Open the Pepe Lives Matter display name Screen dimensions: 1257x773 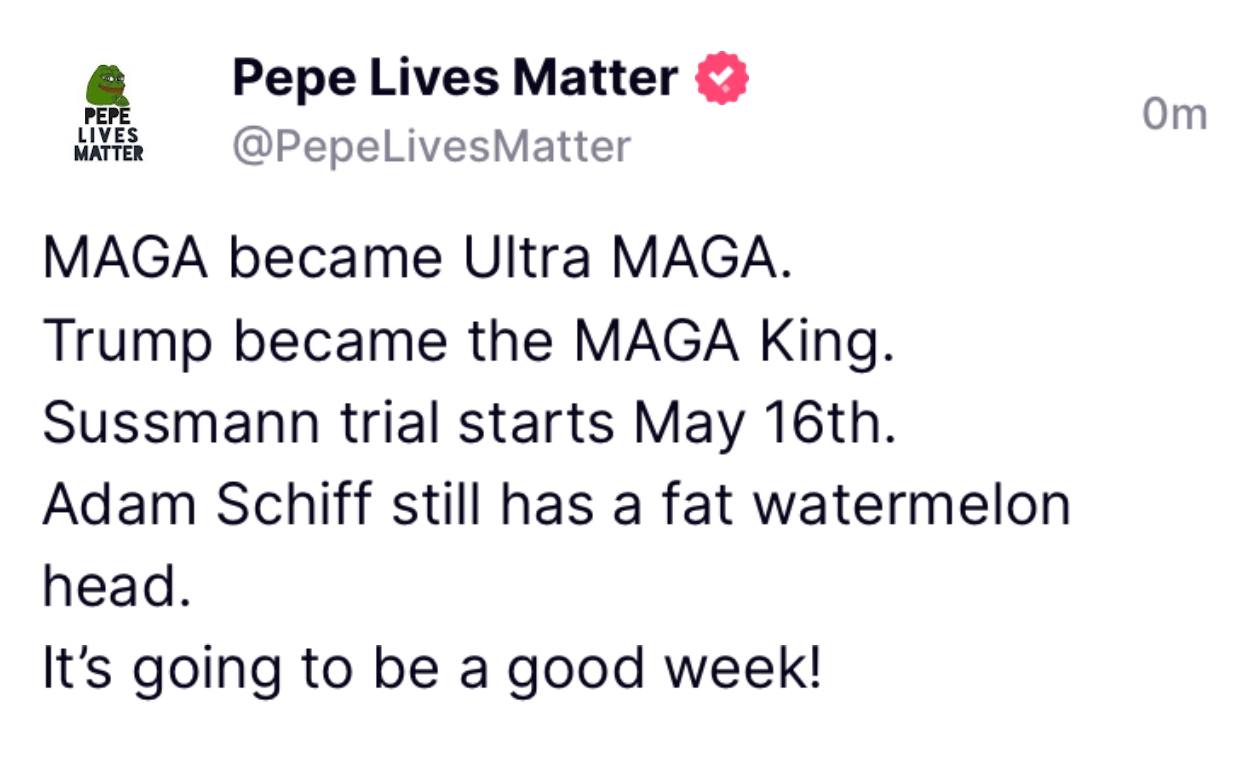point(455,78)
